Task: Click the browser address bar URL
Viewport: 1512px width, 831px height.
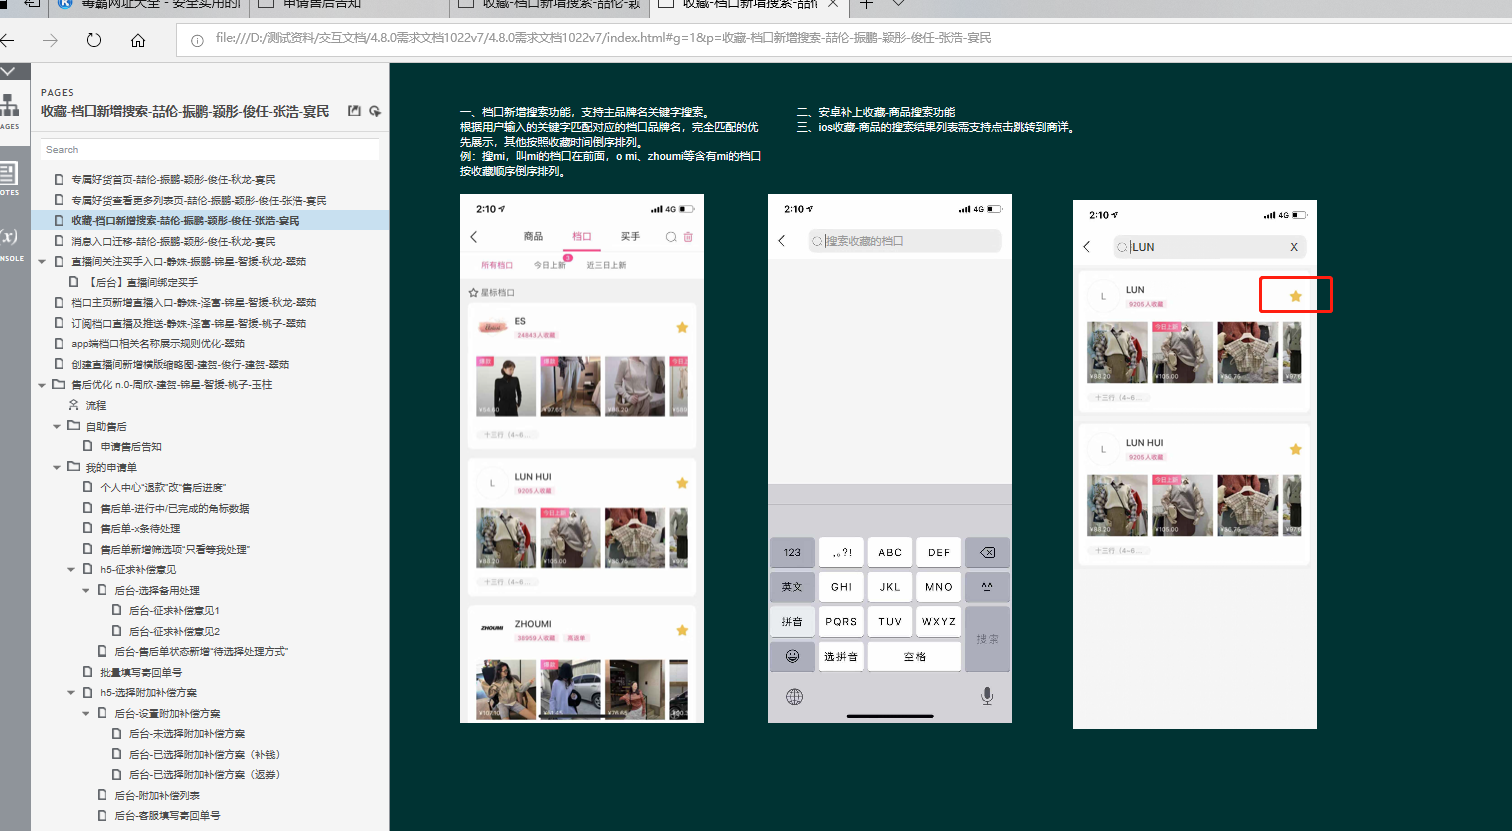Action: tap(603, 39)
